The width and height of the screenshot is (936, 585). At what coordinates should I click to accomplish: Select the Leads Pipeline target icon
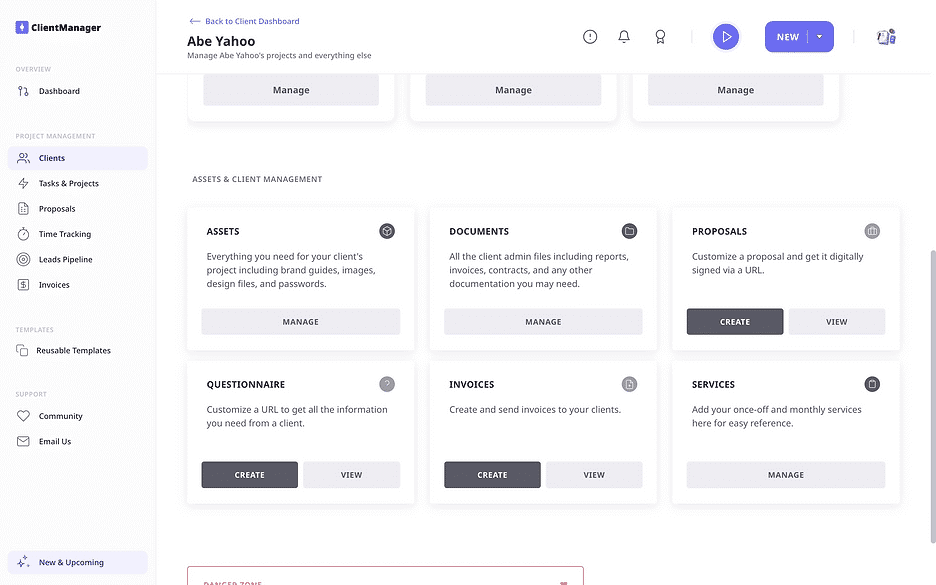coord(21,258)
